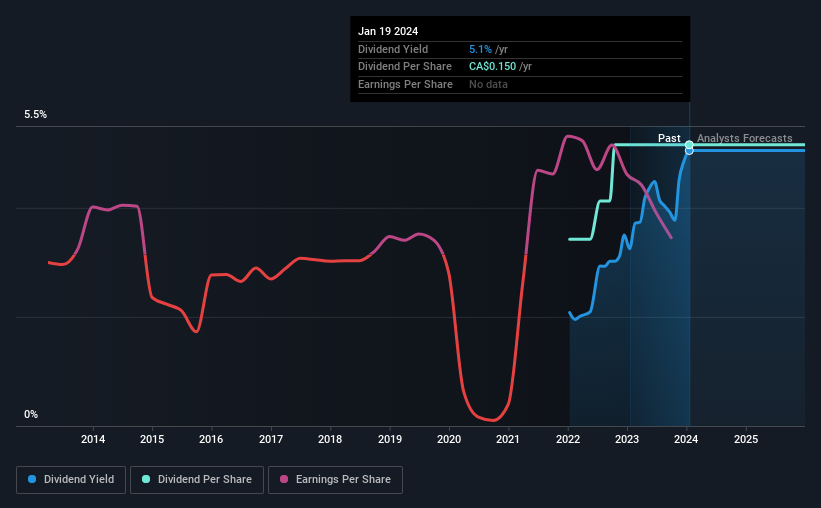Select the 2023 x-axis label
This screenshot has height=508, width=821.
(627, 439)
